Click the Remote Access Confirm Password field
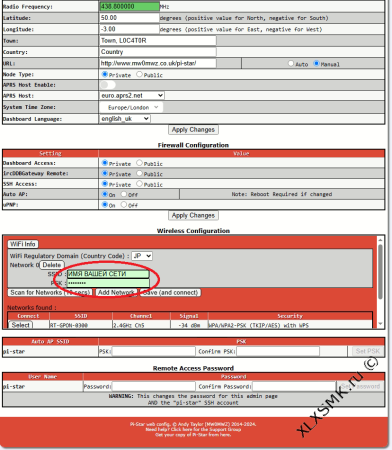 click(294, 386)
